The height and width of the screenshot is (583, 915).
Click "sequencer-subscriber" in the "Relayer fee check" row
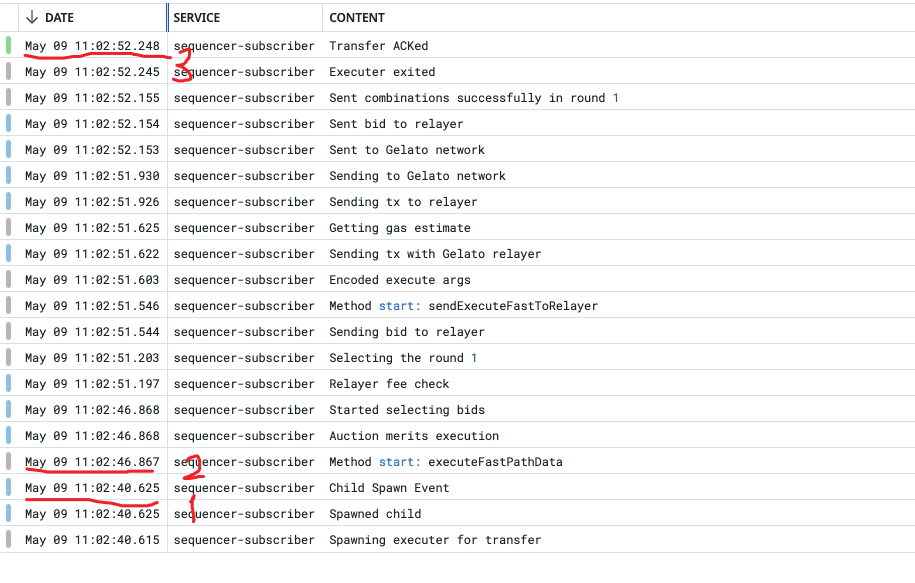[x=243, y=383]
